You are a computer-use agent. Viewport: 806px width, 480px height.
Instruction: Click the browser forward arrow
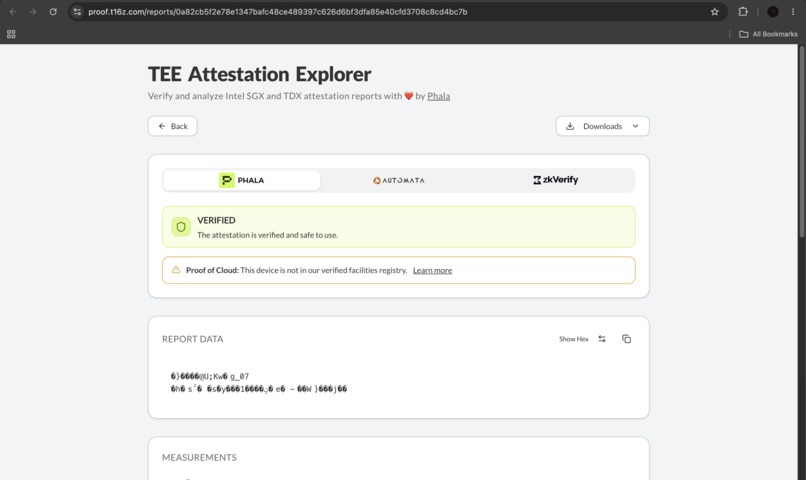click(33, 12)
